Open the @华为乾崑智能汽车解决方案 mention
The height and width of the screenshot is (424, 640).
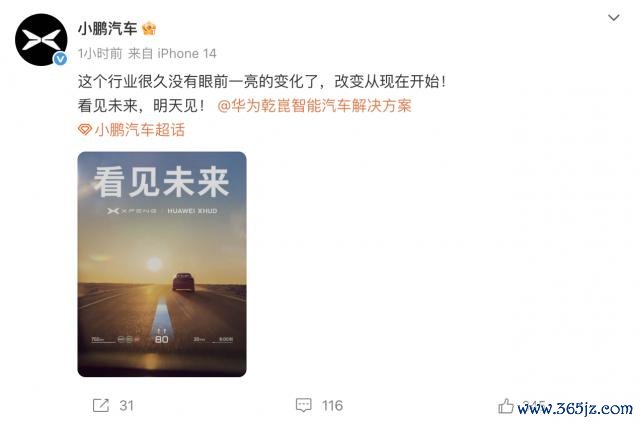[314, 106]
